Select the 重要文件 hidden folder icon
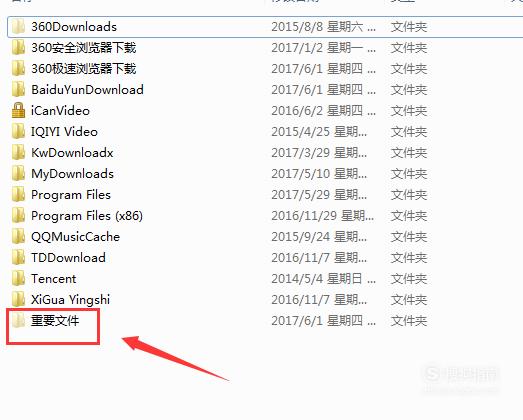The height and width of the screenshot is (420, 523). 18,321
